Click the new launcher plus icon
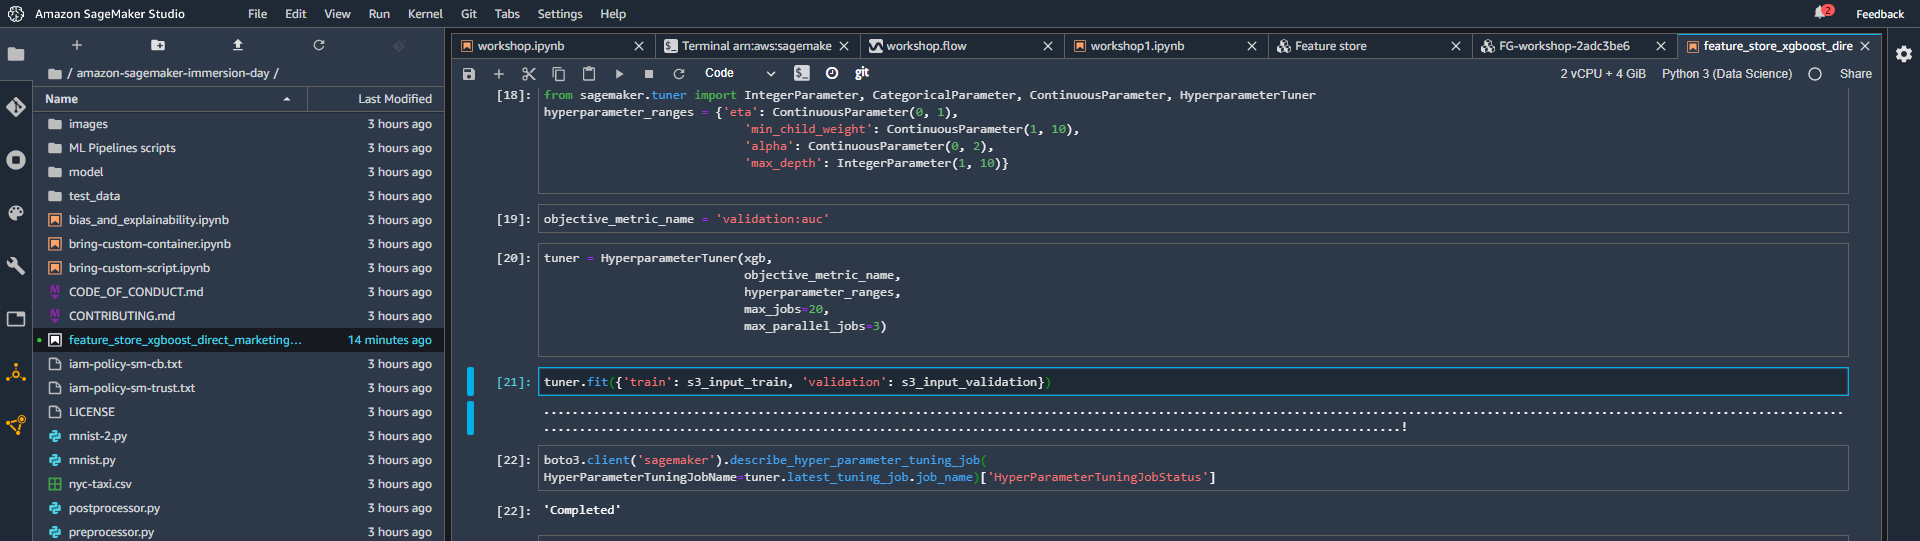 coord(77,45)
